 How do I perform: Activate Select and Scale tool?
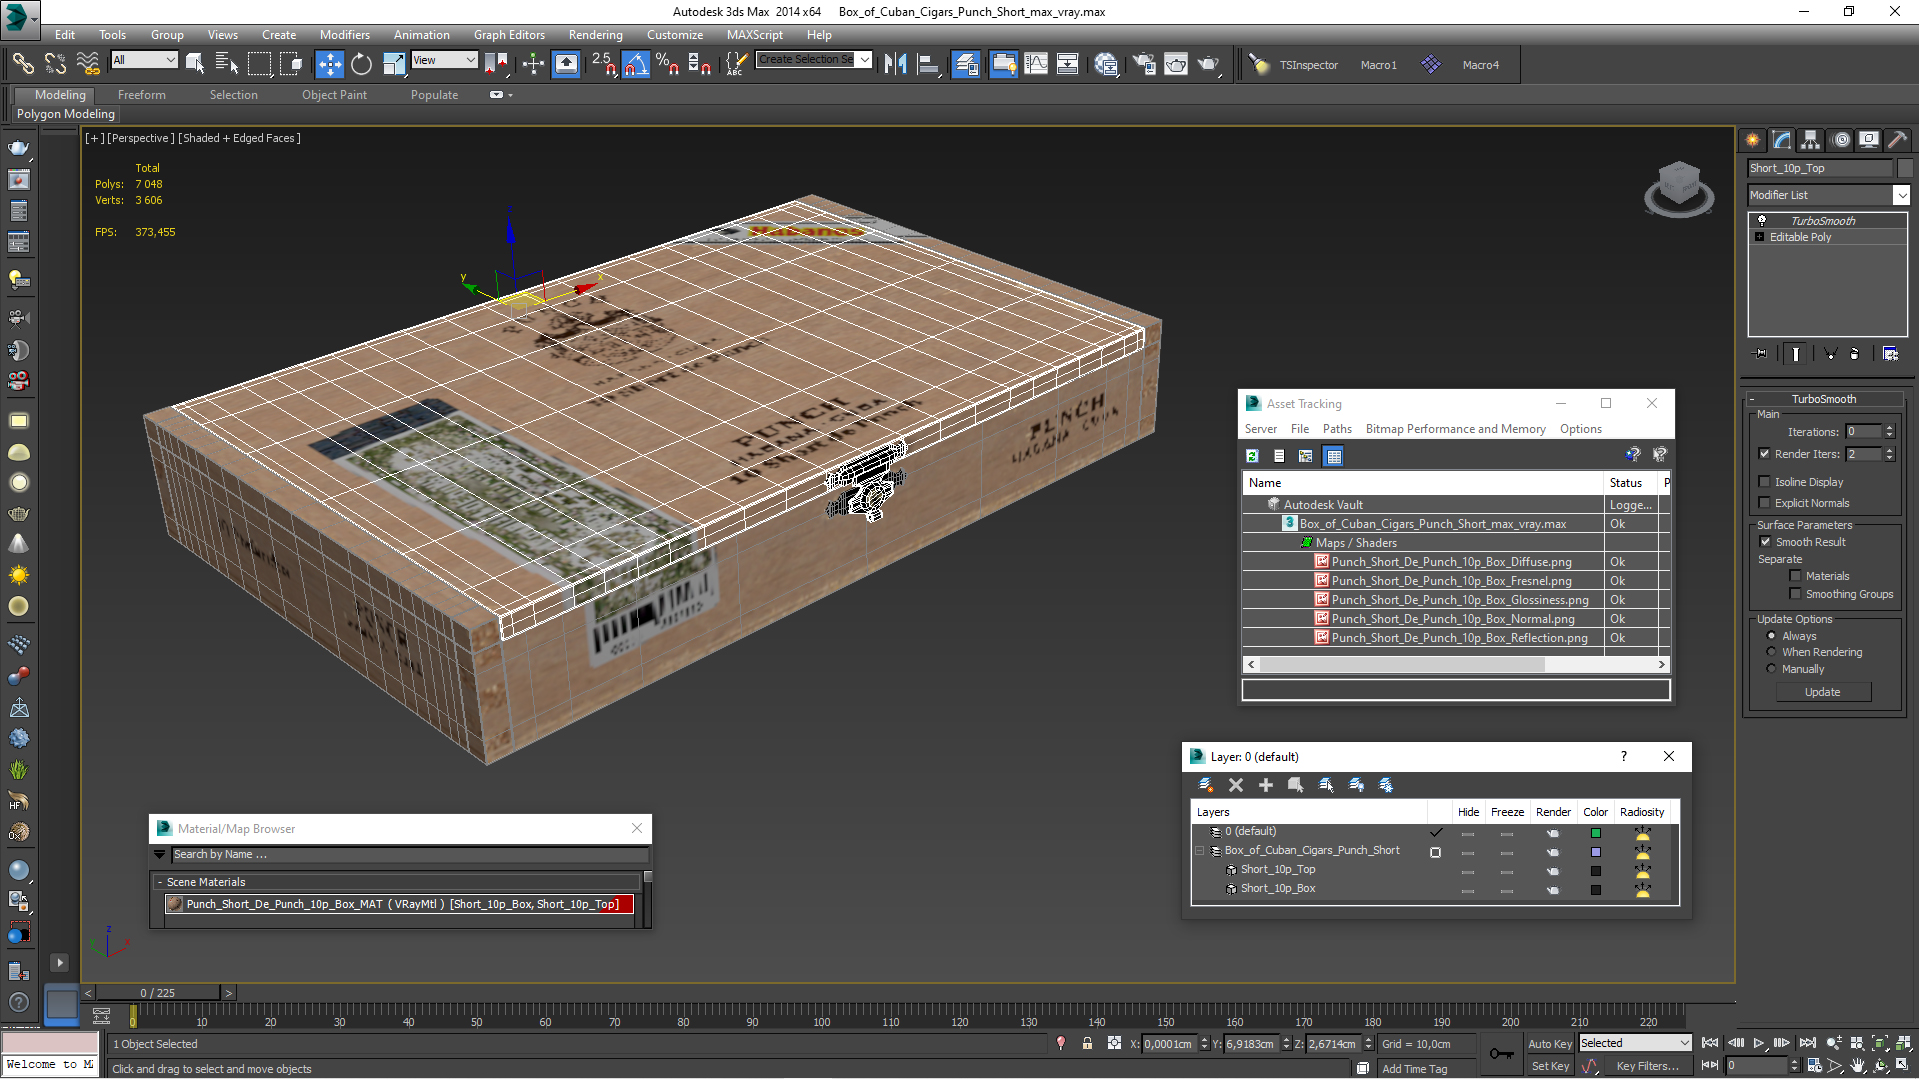pyautogui.click(x=394, y=64)
